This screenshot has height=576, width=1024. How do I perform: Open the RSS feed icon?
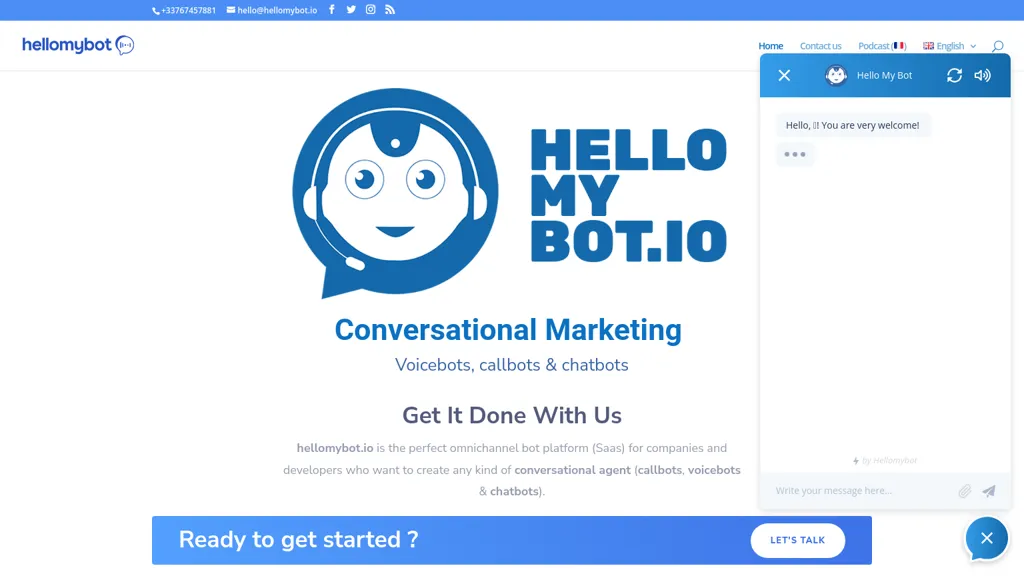pyautogui.click(x=390, y=10)
